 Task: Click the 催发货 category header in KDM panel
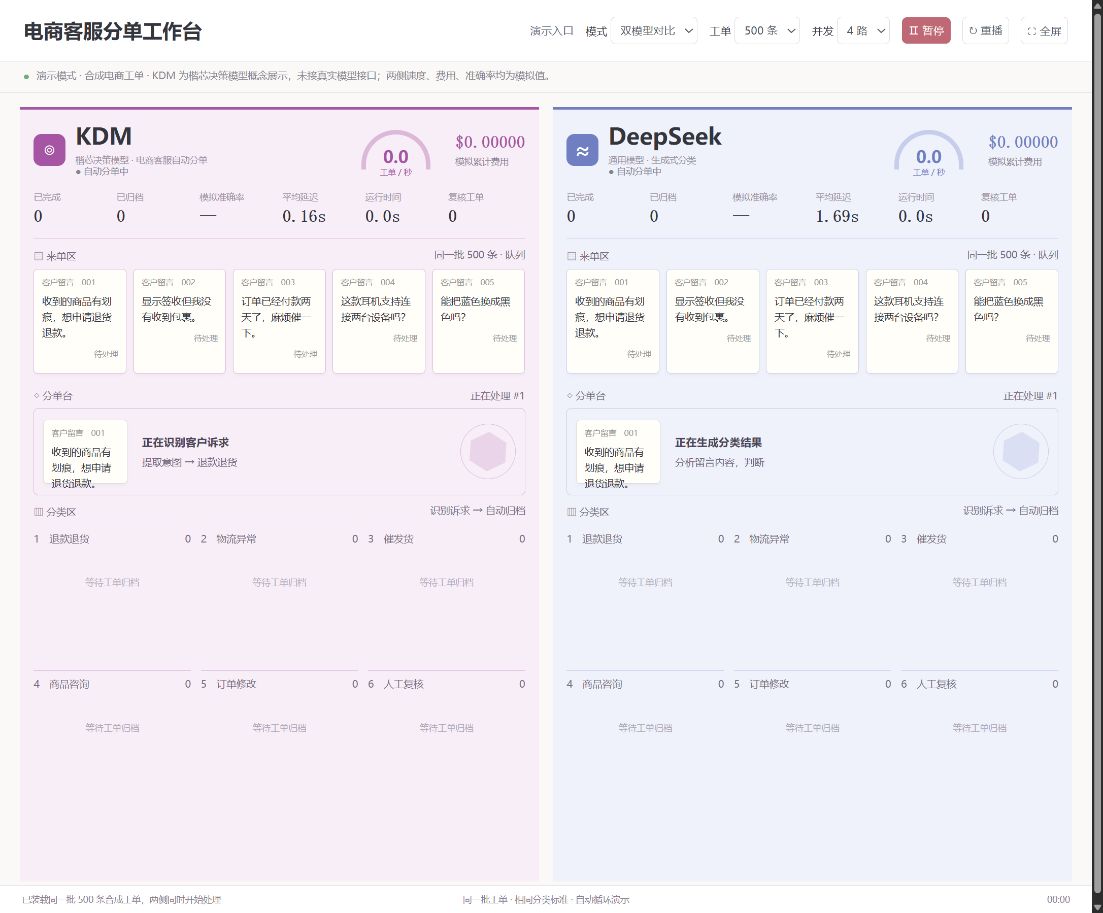(x=447, y=539)
